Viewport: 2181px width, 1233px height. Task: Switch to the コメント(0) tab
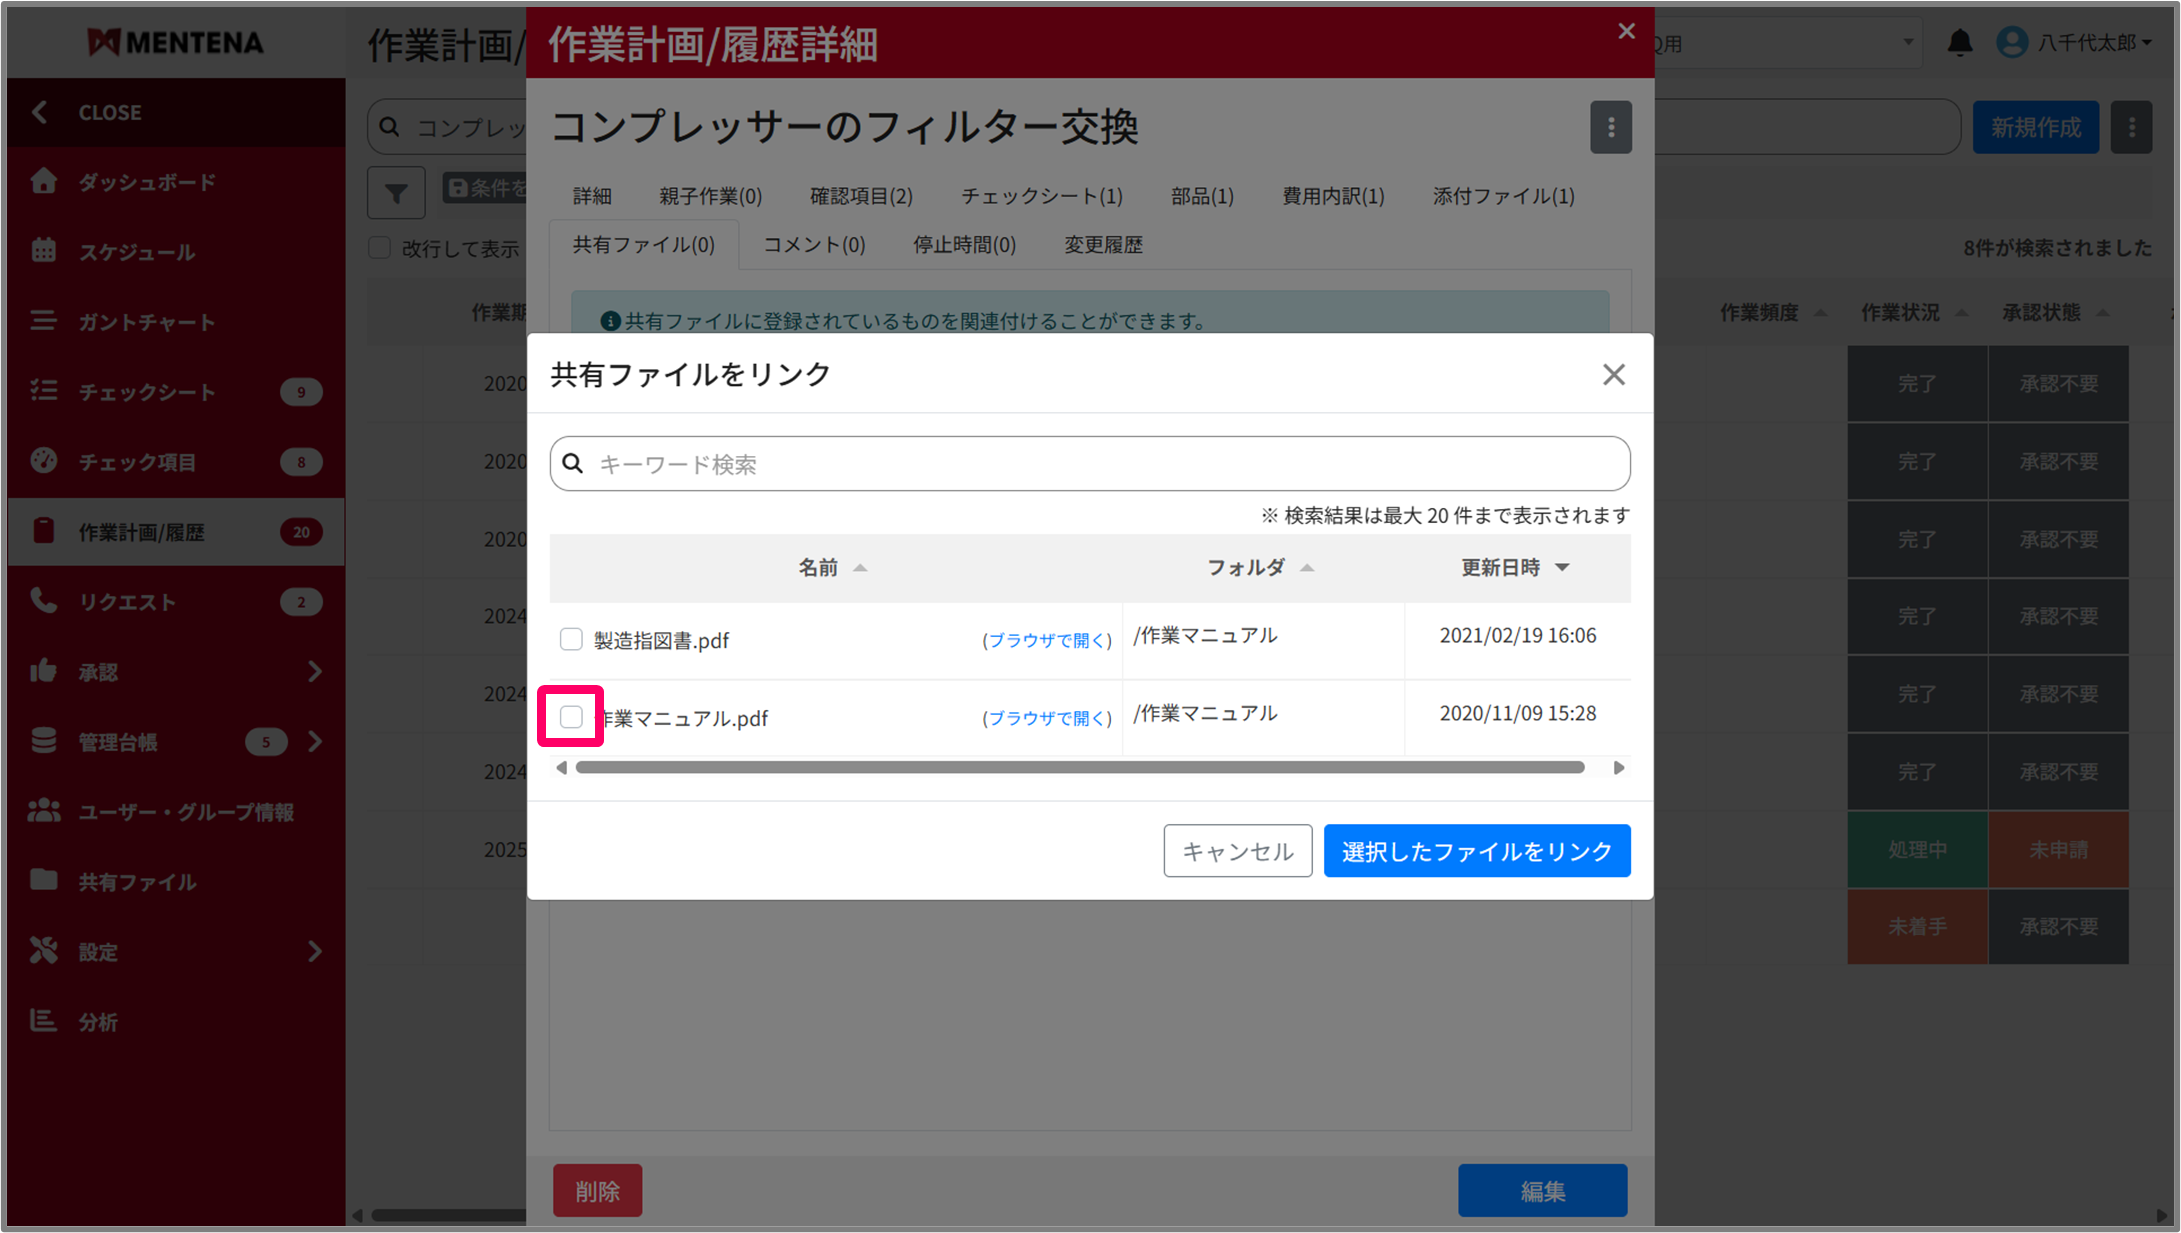click(x=814, y=245)
